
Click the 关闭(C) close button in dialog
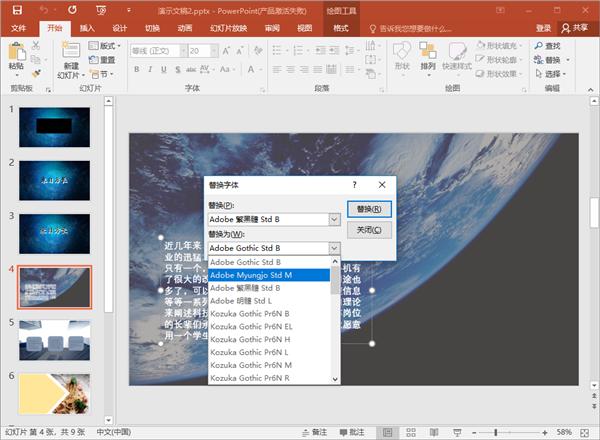tap(369, 230)
